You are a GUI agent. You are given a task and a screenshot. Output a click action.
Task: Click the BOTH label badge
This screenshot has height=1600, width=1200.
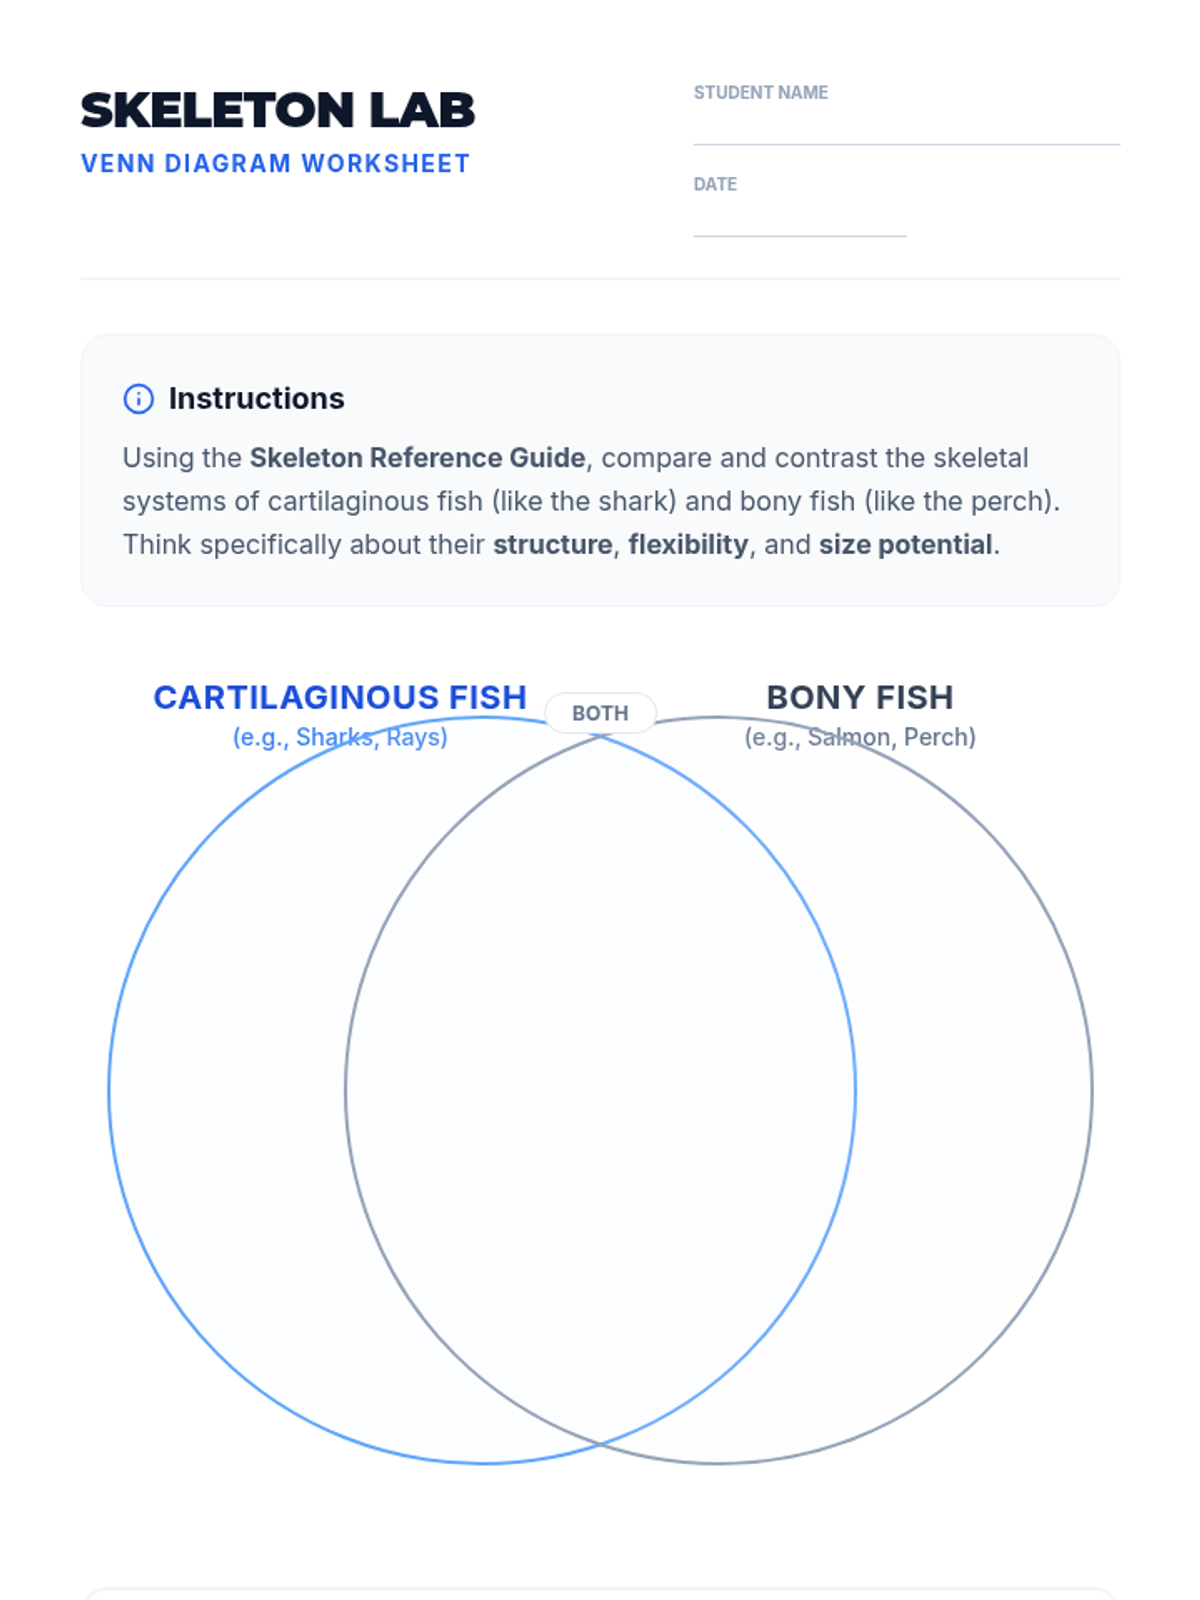pyautogui.click(x=600, y=713)
